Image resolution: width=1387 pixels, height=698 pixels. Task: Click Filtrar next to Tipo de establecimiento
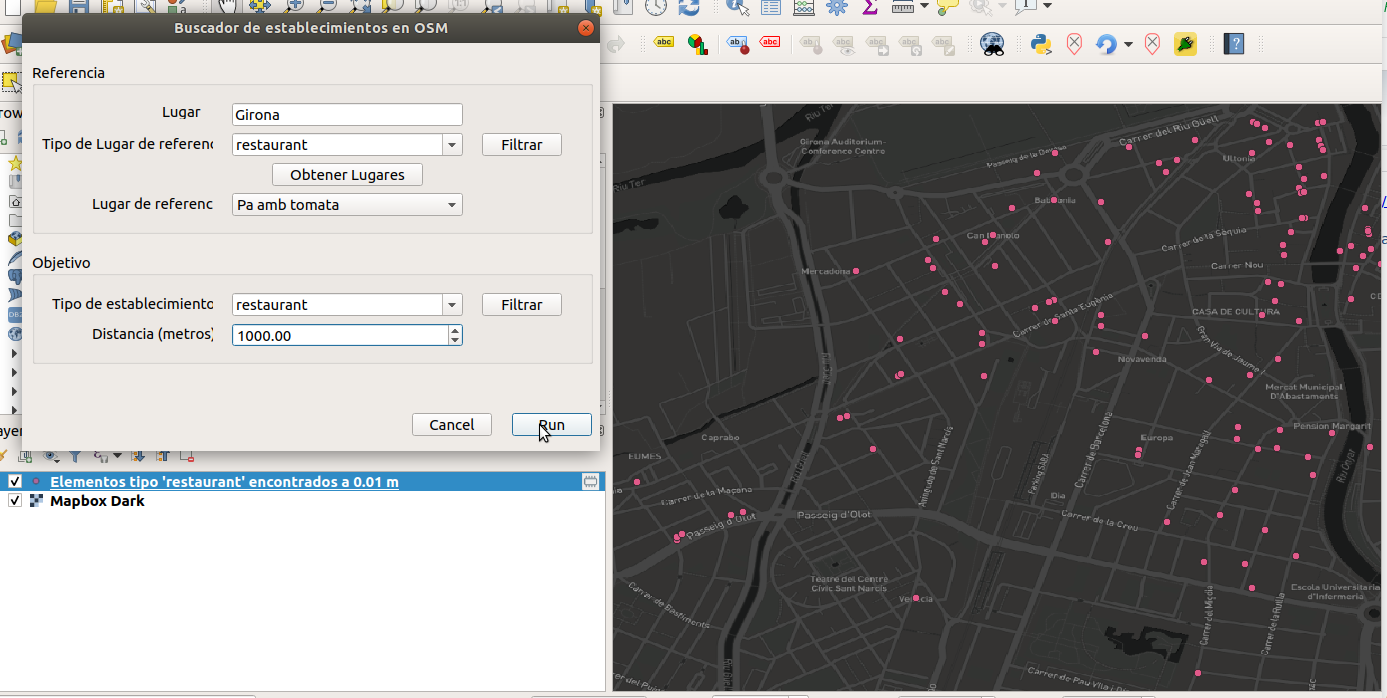521,305
